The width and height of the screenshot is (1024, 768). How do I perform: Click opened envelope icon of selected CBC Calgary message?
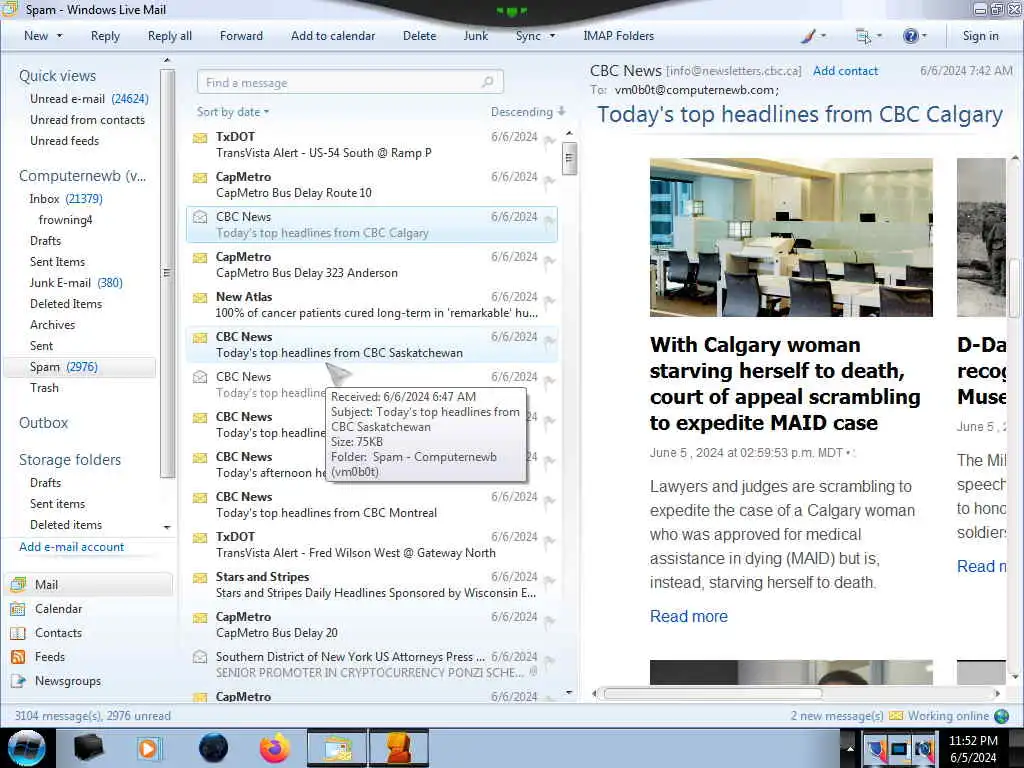pyautogui.click(x=200, y=217)
